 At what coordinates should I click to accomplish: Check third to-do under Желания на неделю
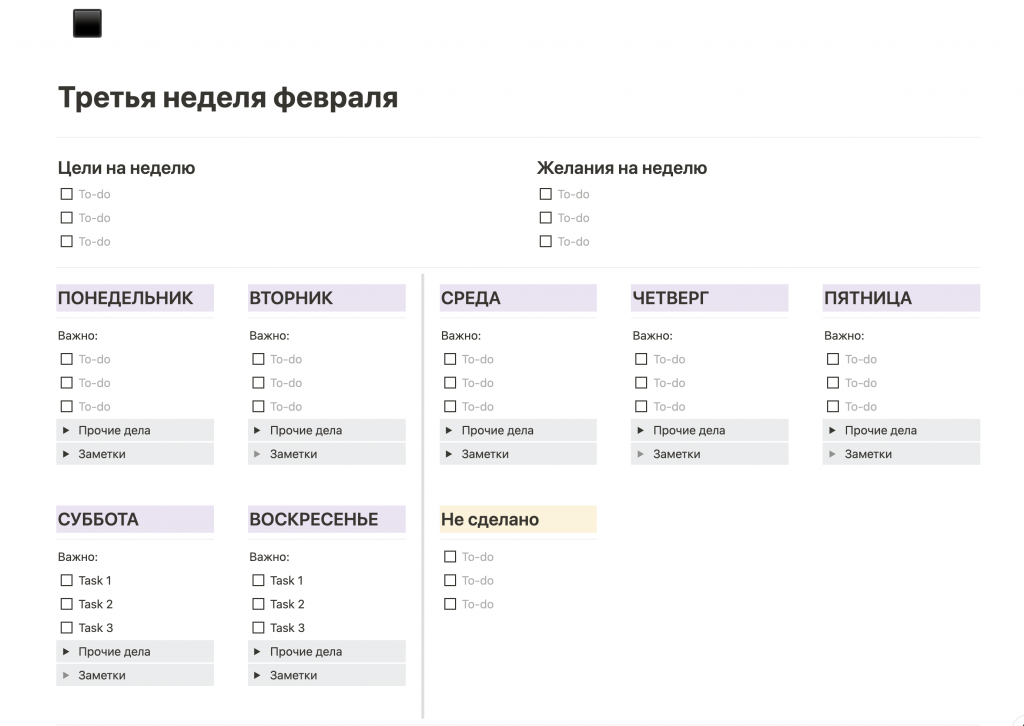[x=546, y=241]
